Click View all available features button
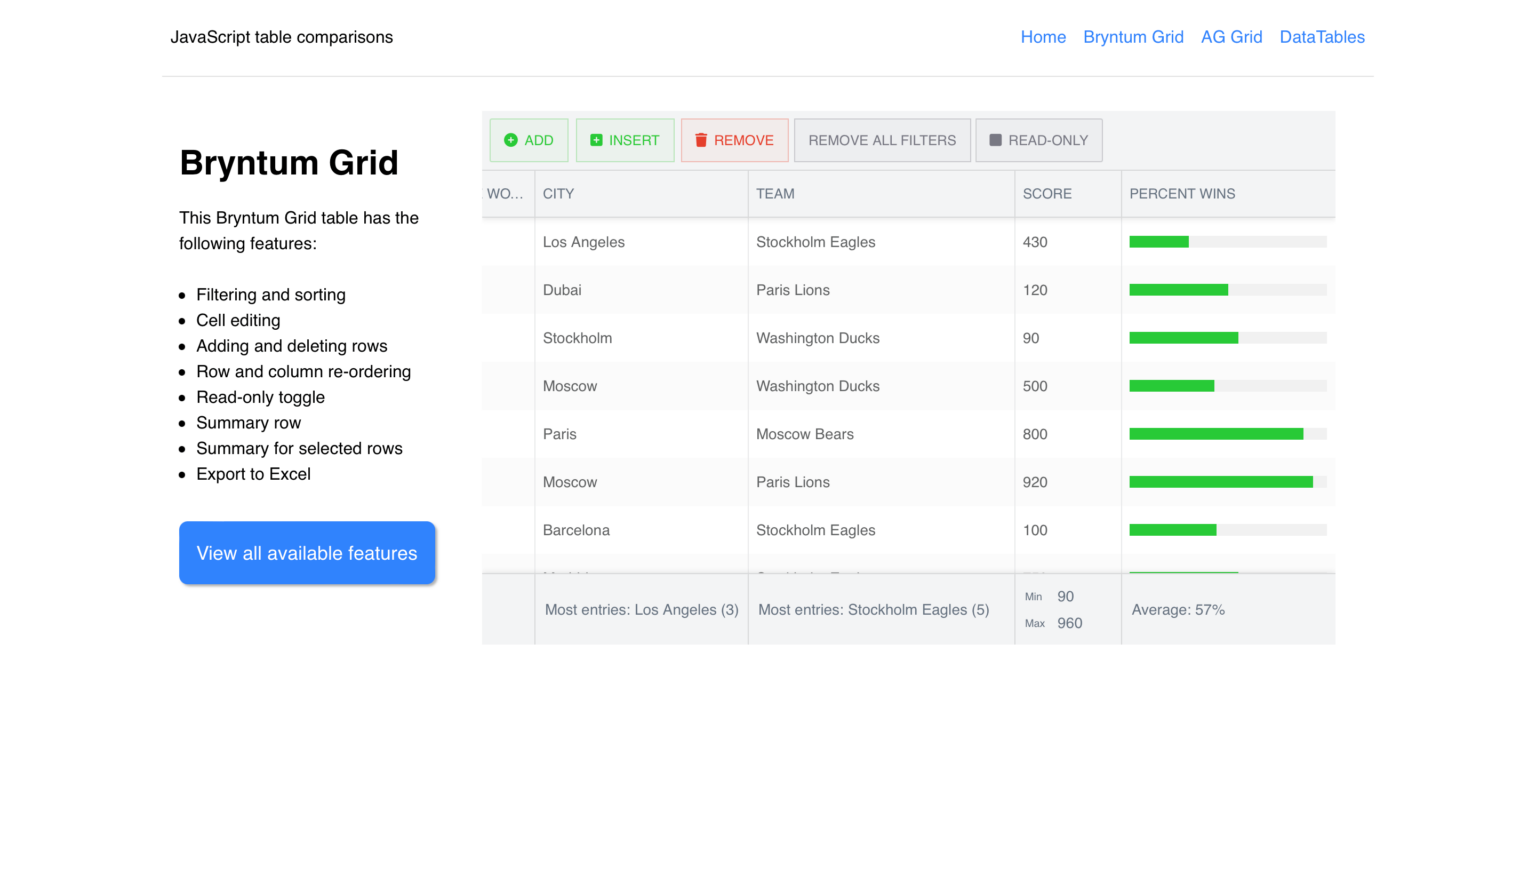The width and height of the screenshot is (1536, 874). point(307,553)
